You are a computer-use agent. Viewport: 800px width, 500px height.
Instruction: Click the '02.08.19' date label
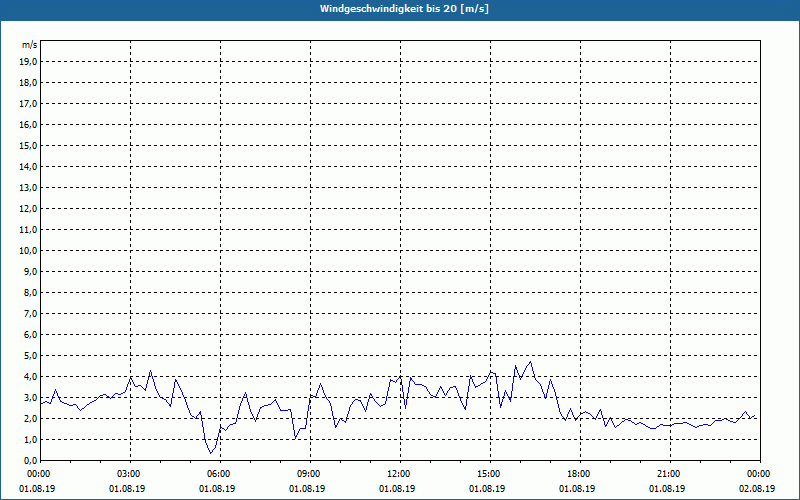(x=757, y=488)
